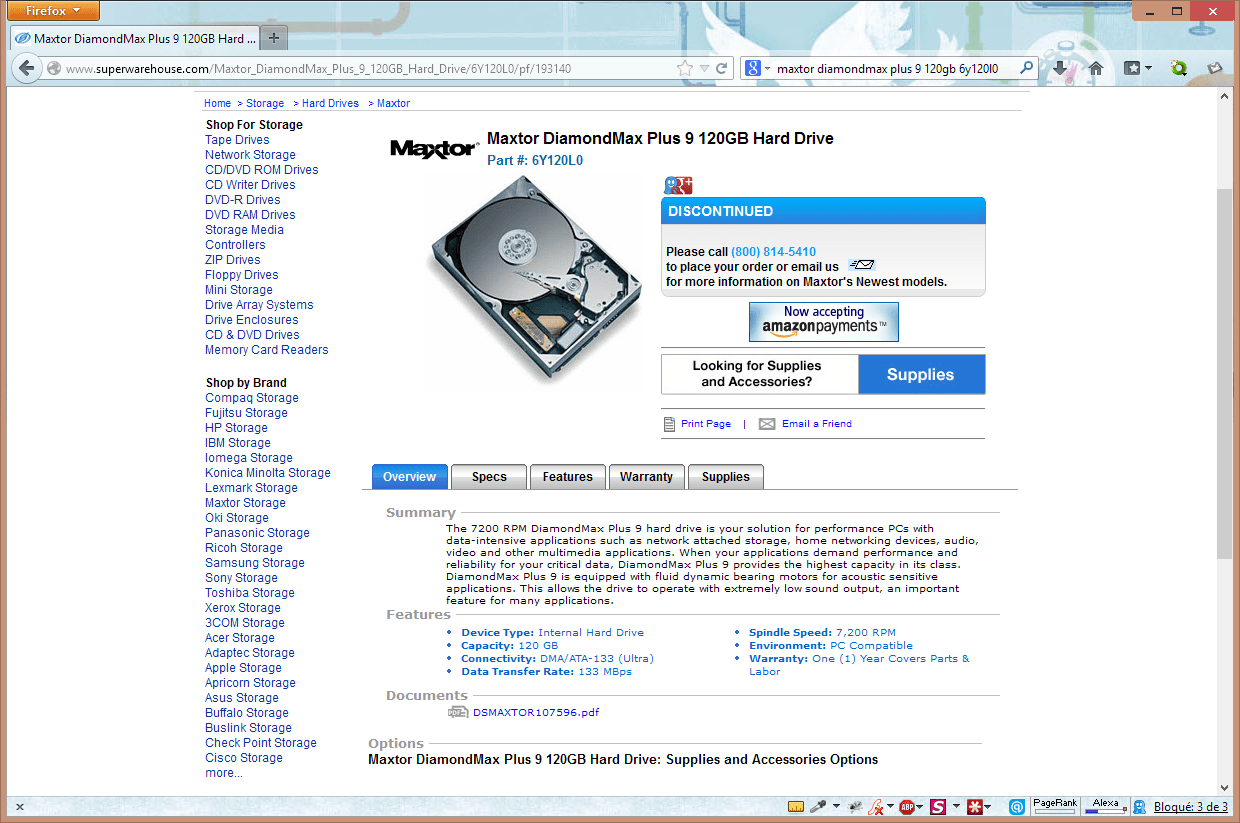Viewport: 1240px width, 823px height.
Task: Open the Tape Drives category link
Action: (237, 140)
